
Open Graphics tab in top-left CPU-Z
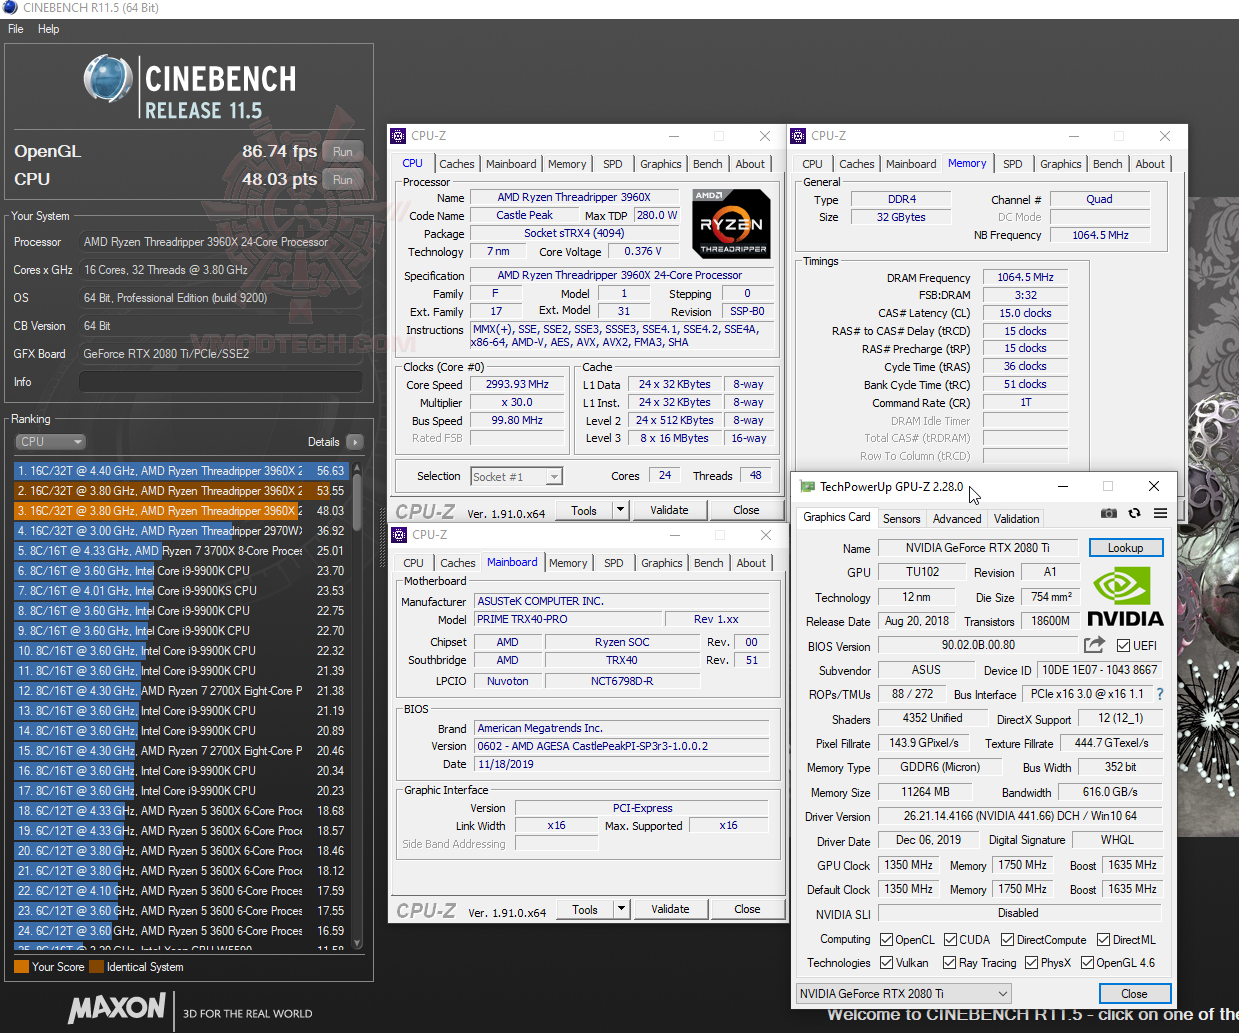point(661,164)
